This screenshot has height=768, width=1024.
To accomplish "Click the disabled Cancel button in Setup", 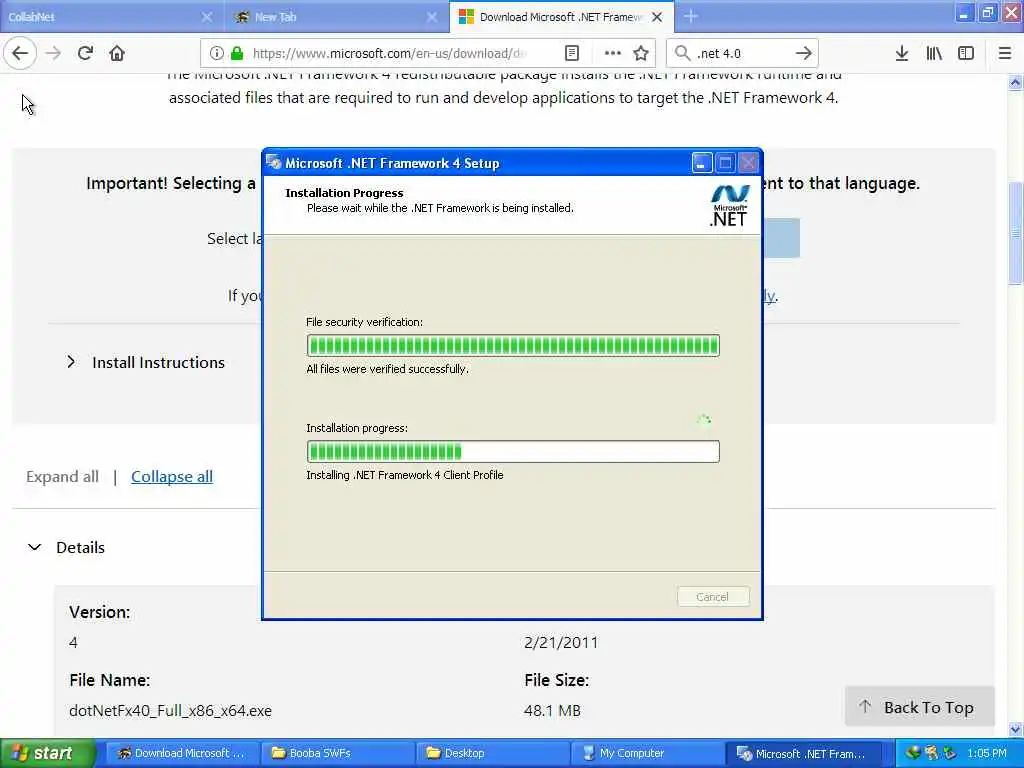I will click(712, 596).
